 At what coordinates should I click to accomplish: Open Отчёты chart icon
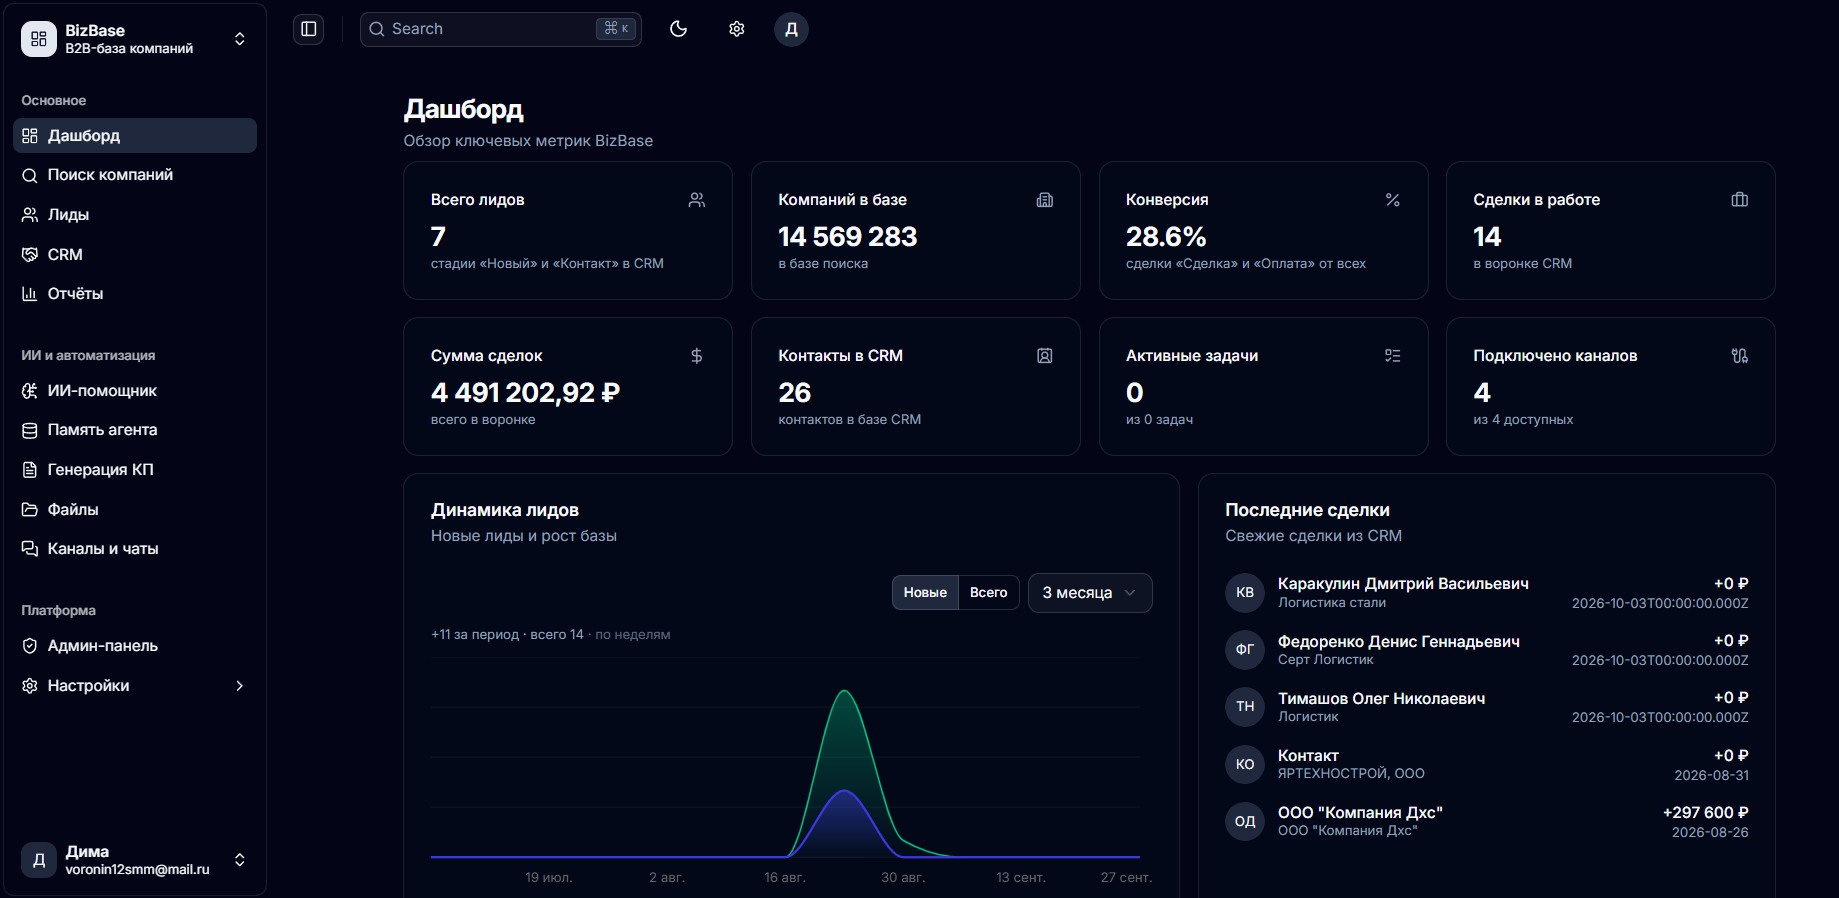click(x=30, y=294)
